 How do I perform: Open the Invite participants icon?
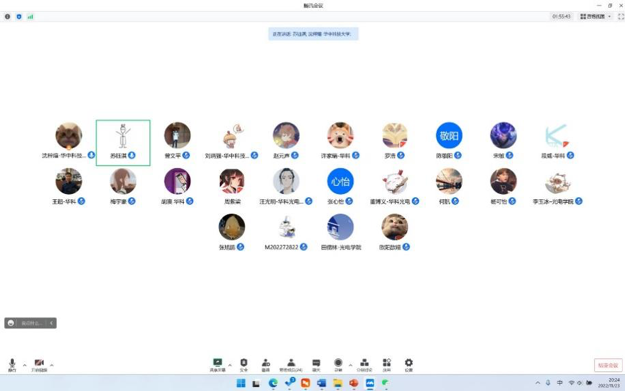pos(265,364)
